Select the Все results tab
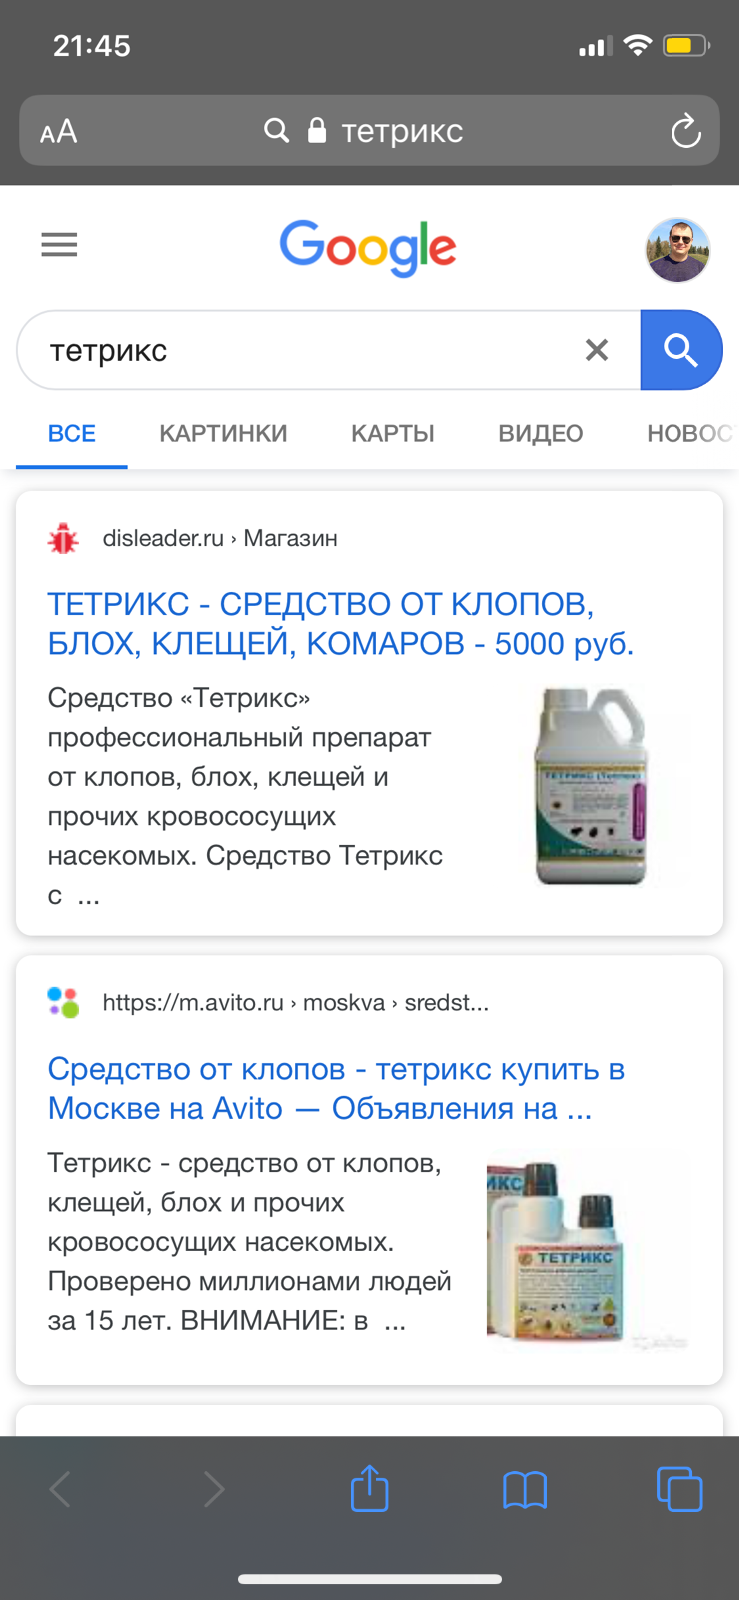The image size is (739, 1600). click(72, 433)
